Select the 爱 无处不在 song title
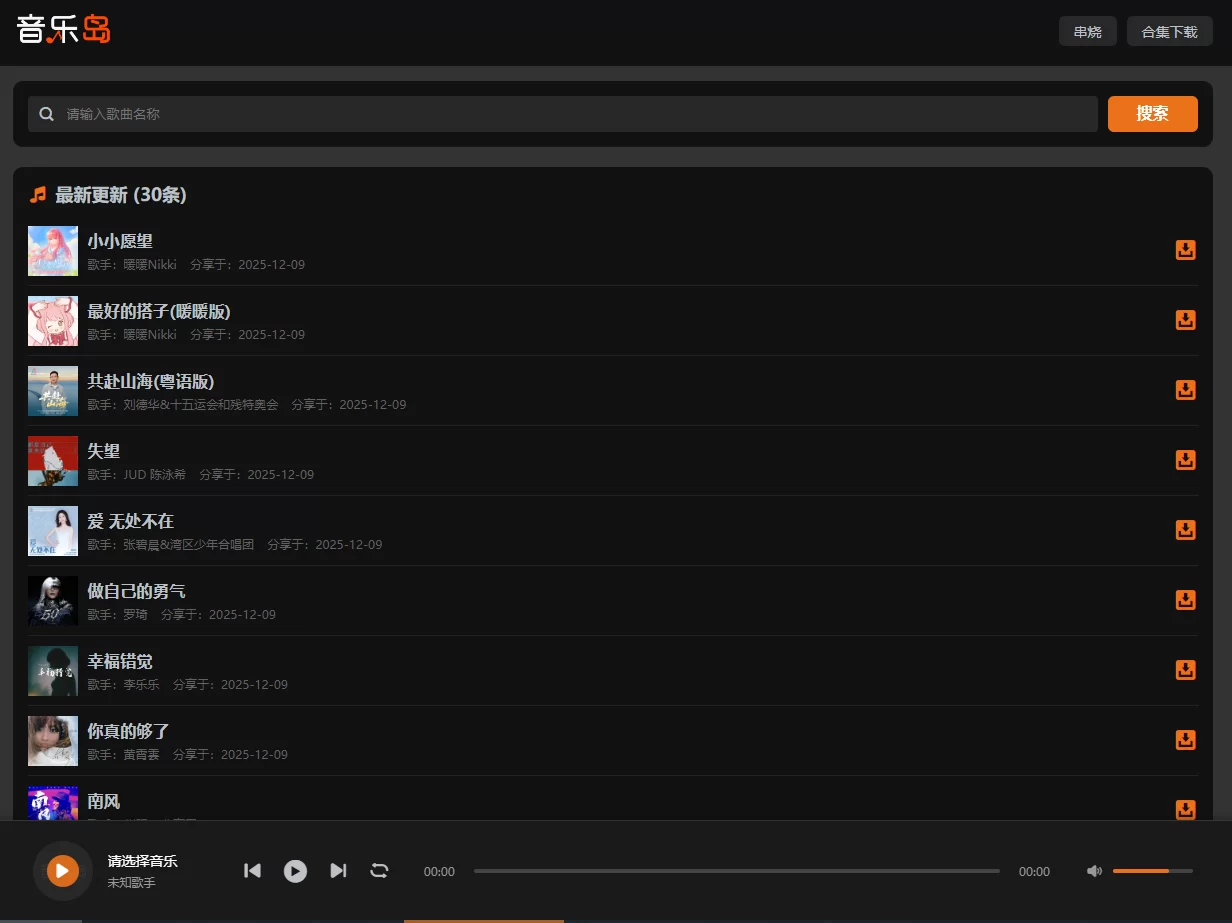1232x923 pixels. coord(131,521)
